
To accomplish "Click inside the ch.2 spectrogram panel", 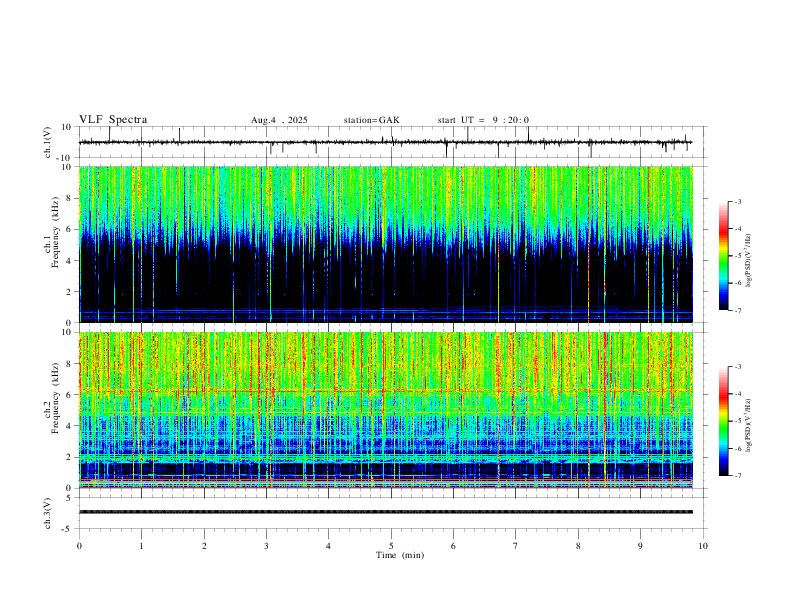I will click(386, 410).
